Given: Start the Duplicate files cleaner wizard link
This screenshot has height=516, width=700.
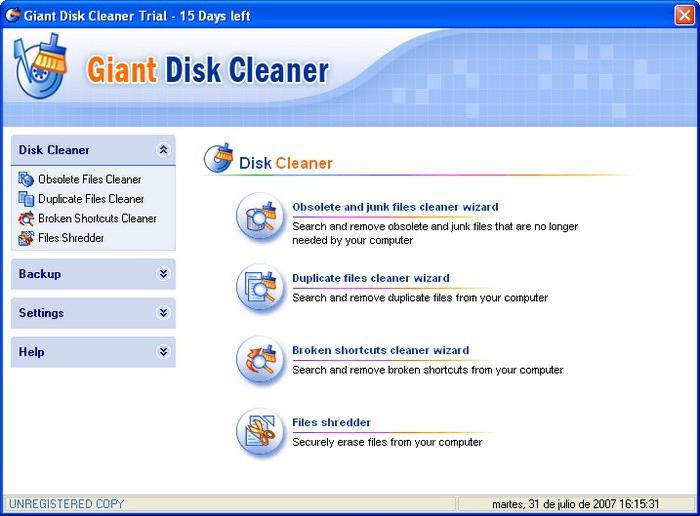Looking at the screenshot, I should coord(371,278).
